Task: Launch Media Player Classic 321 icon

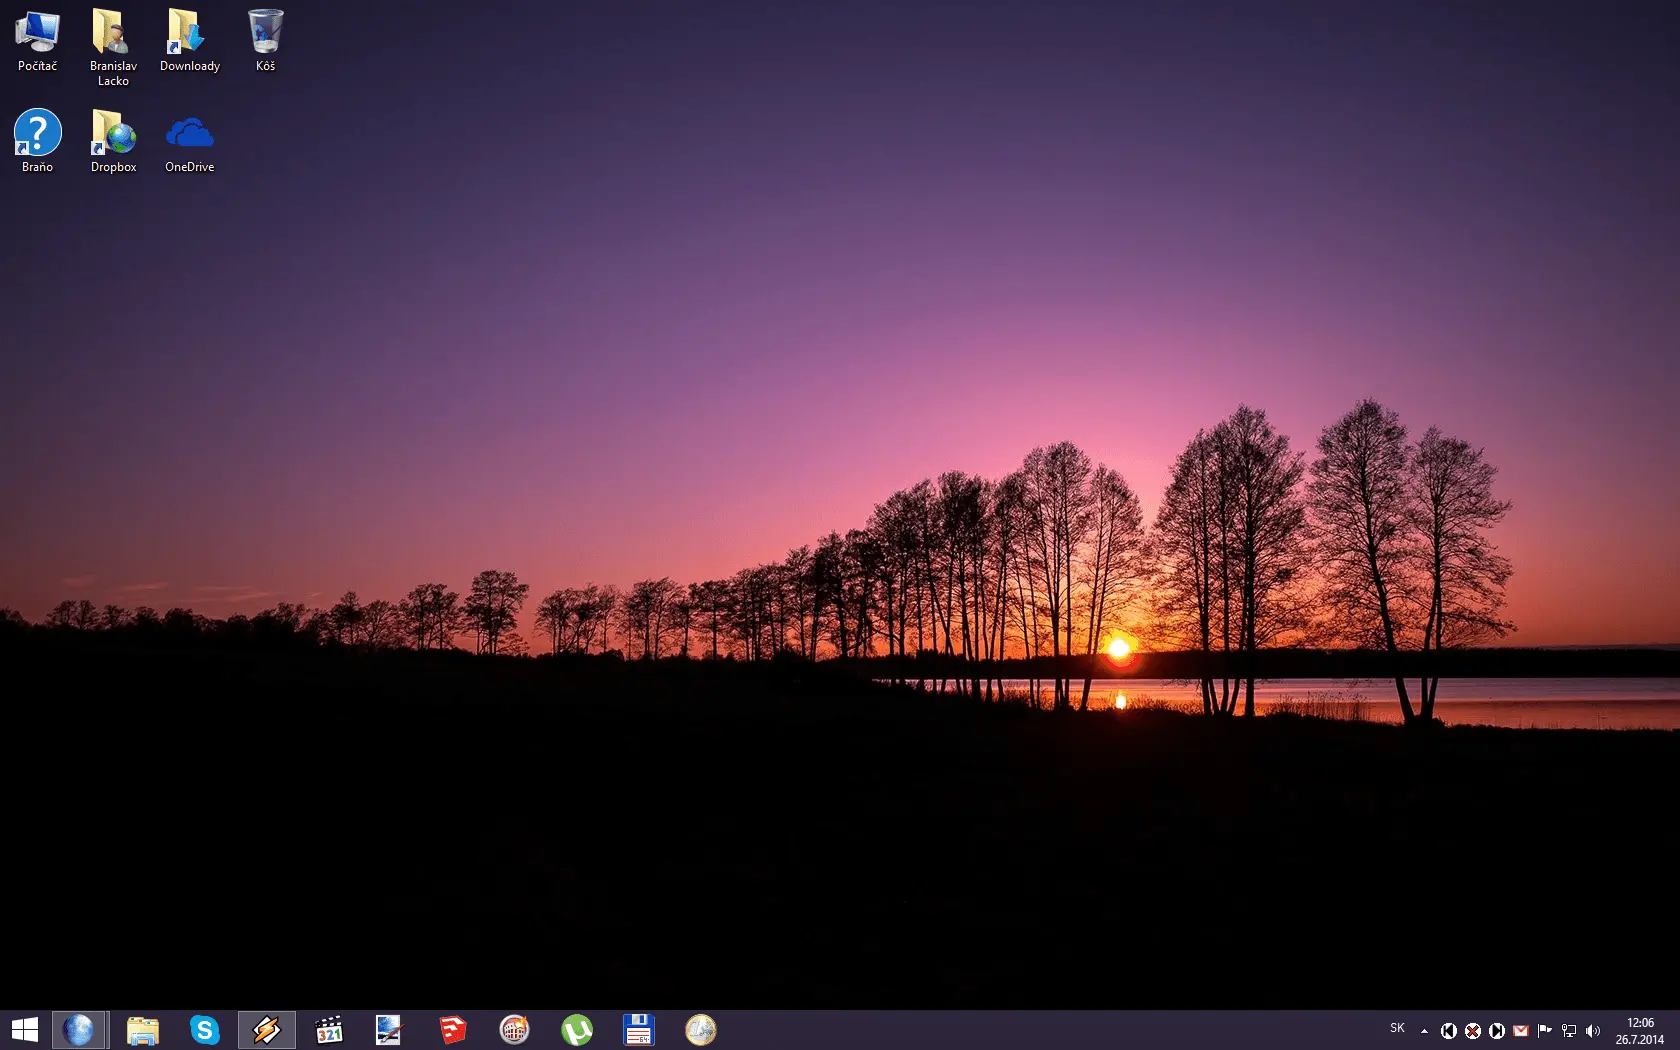Action: click(329, 1030)
